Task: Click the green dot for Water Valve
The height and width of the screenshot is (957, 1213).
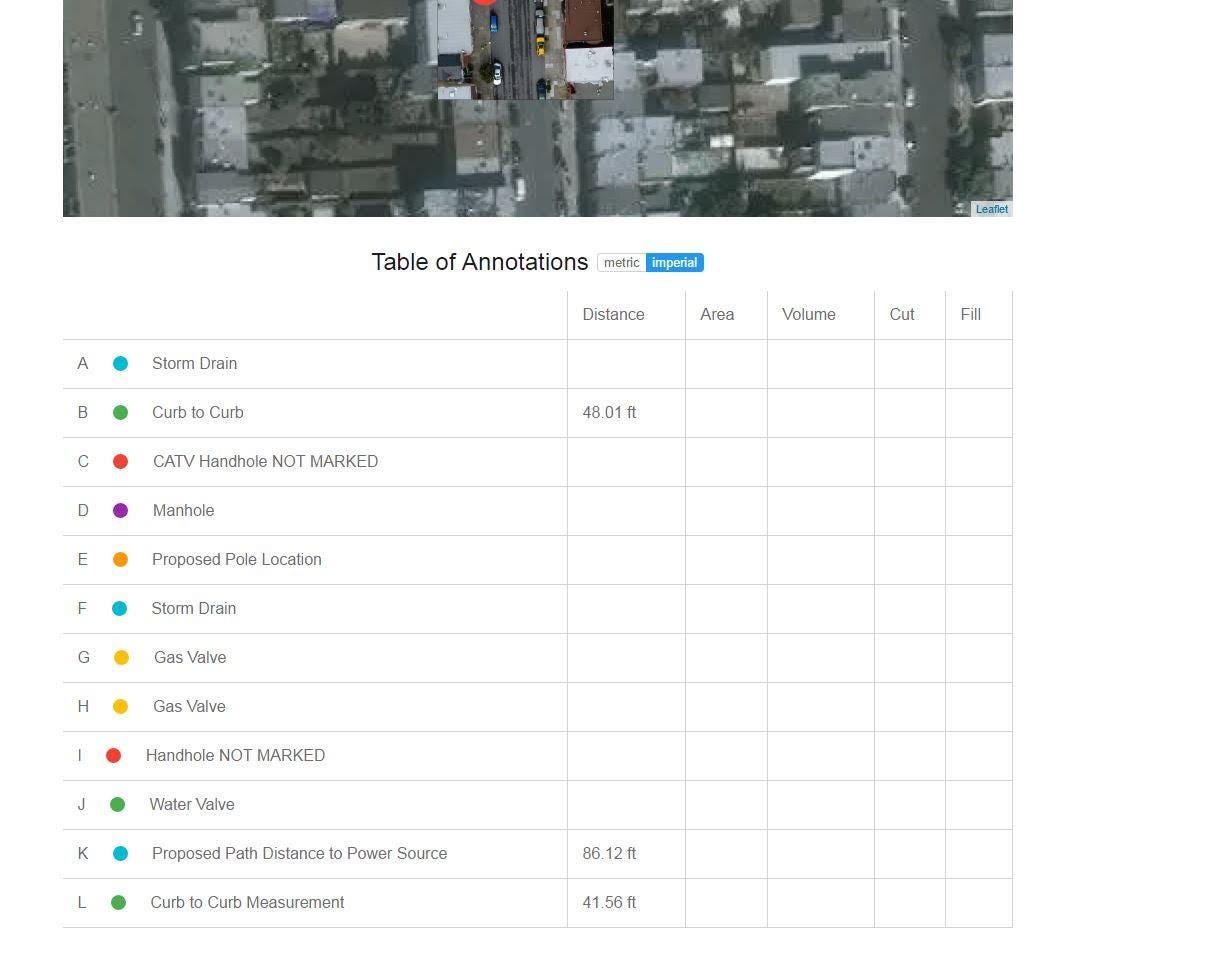Action: 117,805
